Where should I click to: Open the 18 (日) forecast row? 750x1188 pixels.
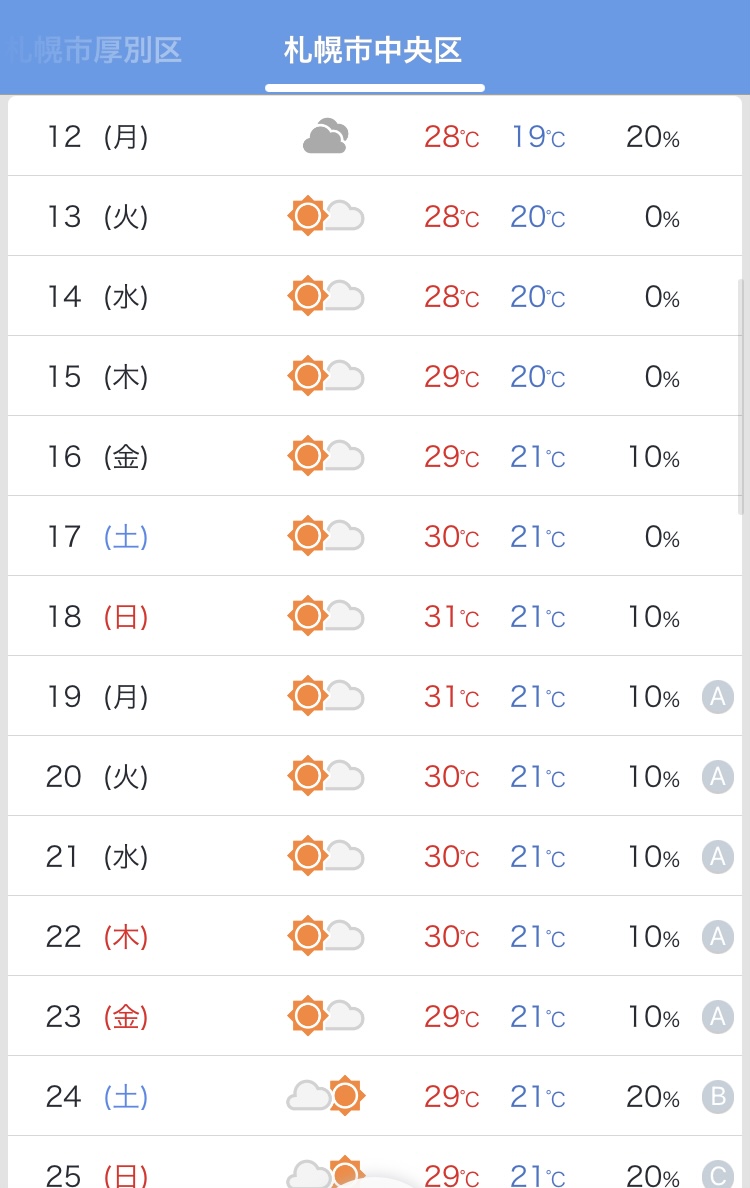click(375, 616)
